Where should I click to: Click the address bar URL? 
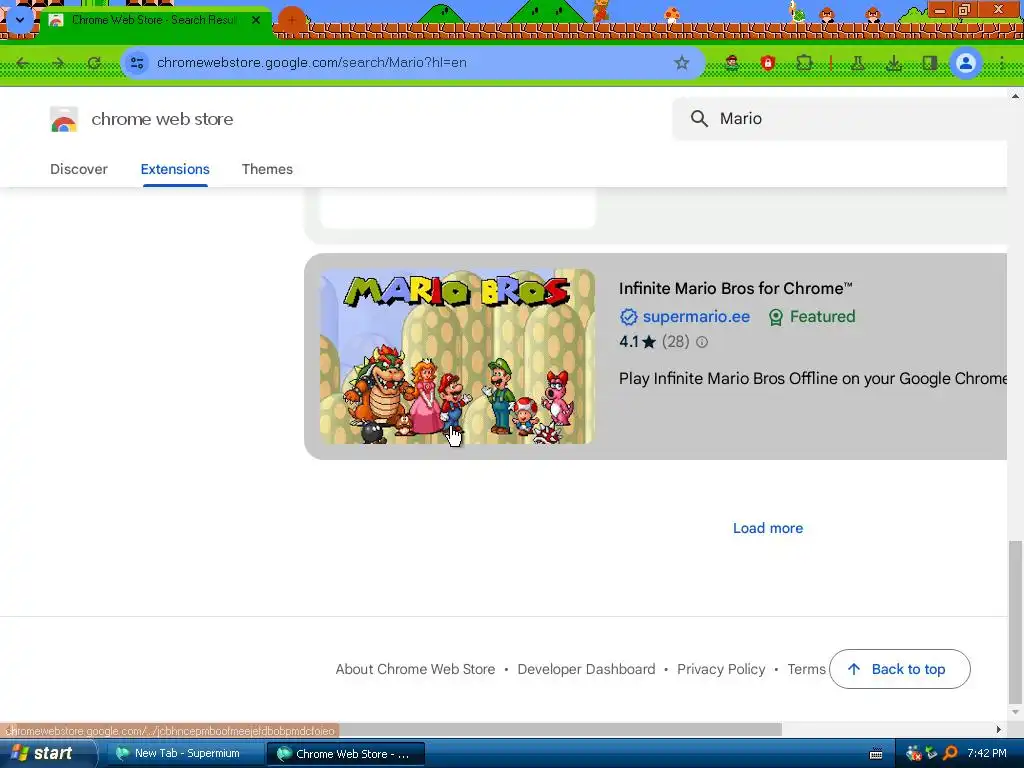coord(312,63)
